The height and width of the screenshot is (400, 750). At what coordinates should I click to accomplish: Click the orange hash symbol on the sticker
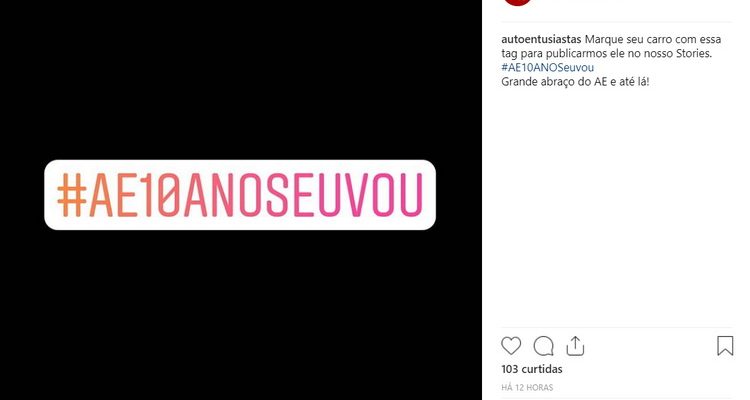point(72,195)
